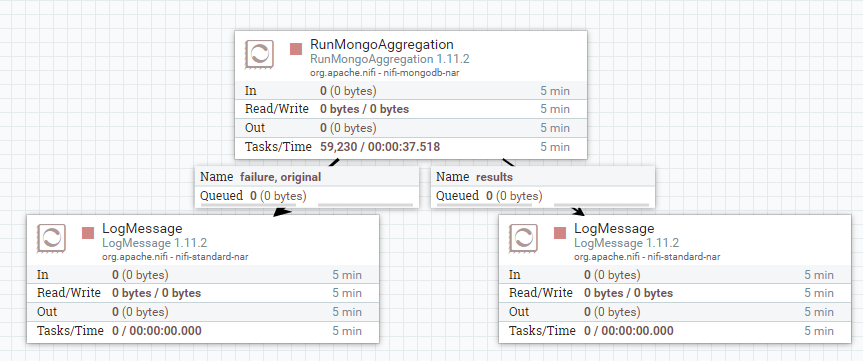Click the In row of RunMongoAggregation
Viewport: 863px width, 361px height.
tap(411, 91)
